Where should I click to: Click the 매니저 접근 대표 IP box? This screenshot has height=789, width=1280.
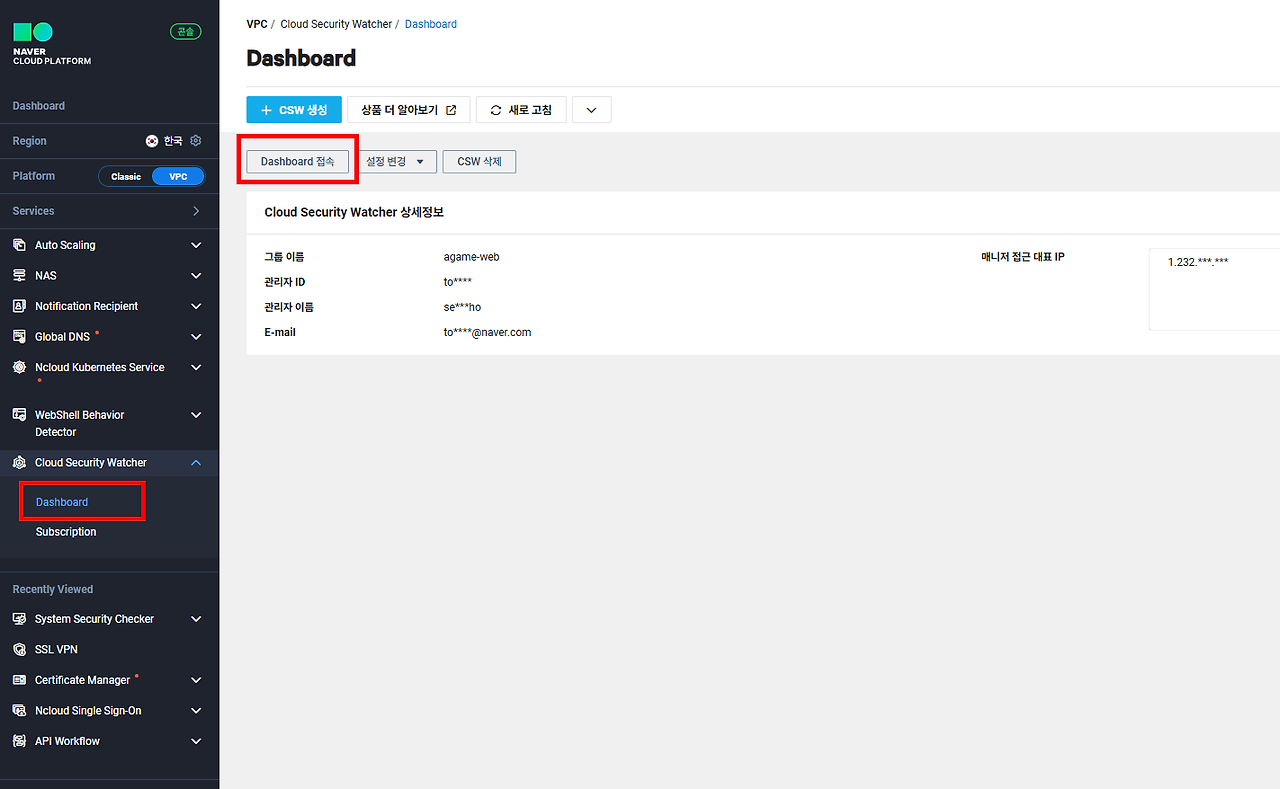coord(1214,289)
